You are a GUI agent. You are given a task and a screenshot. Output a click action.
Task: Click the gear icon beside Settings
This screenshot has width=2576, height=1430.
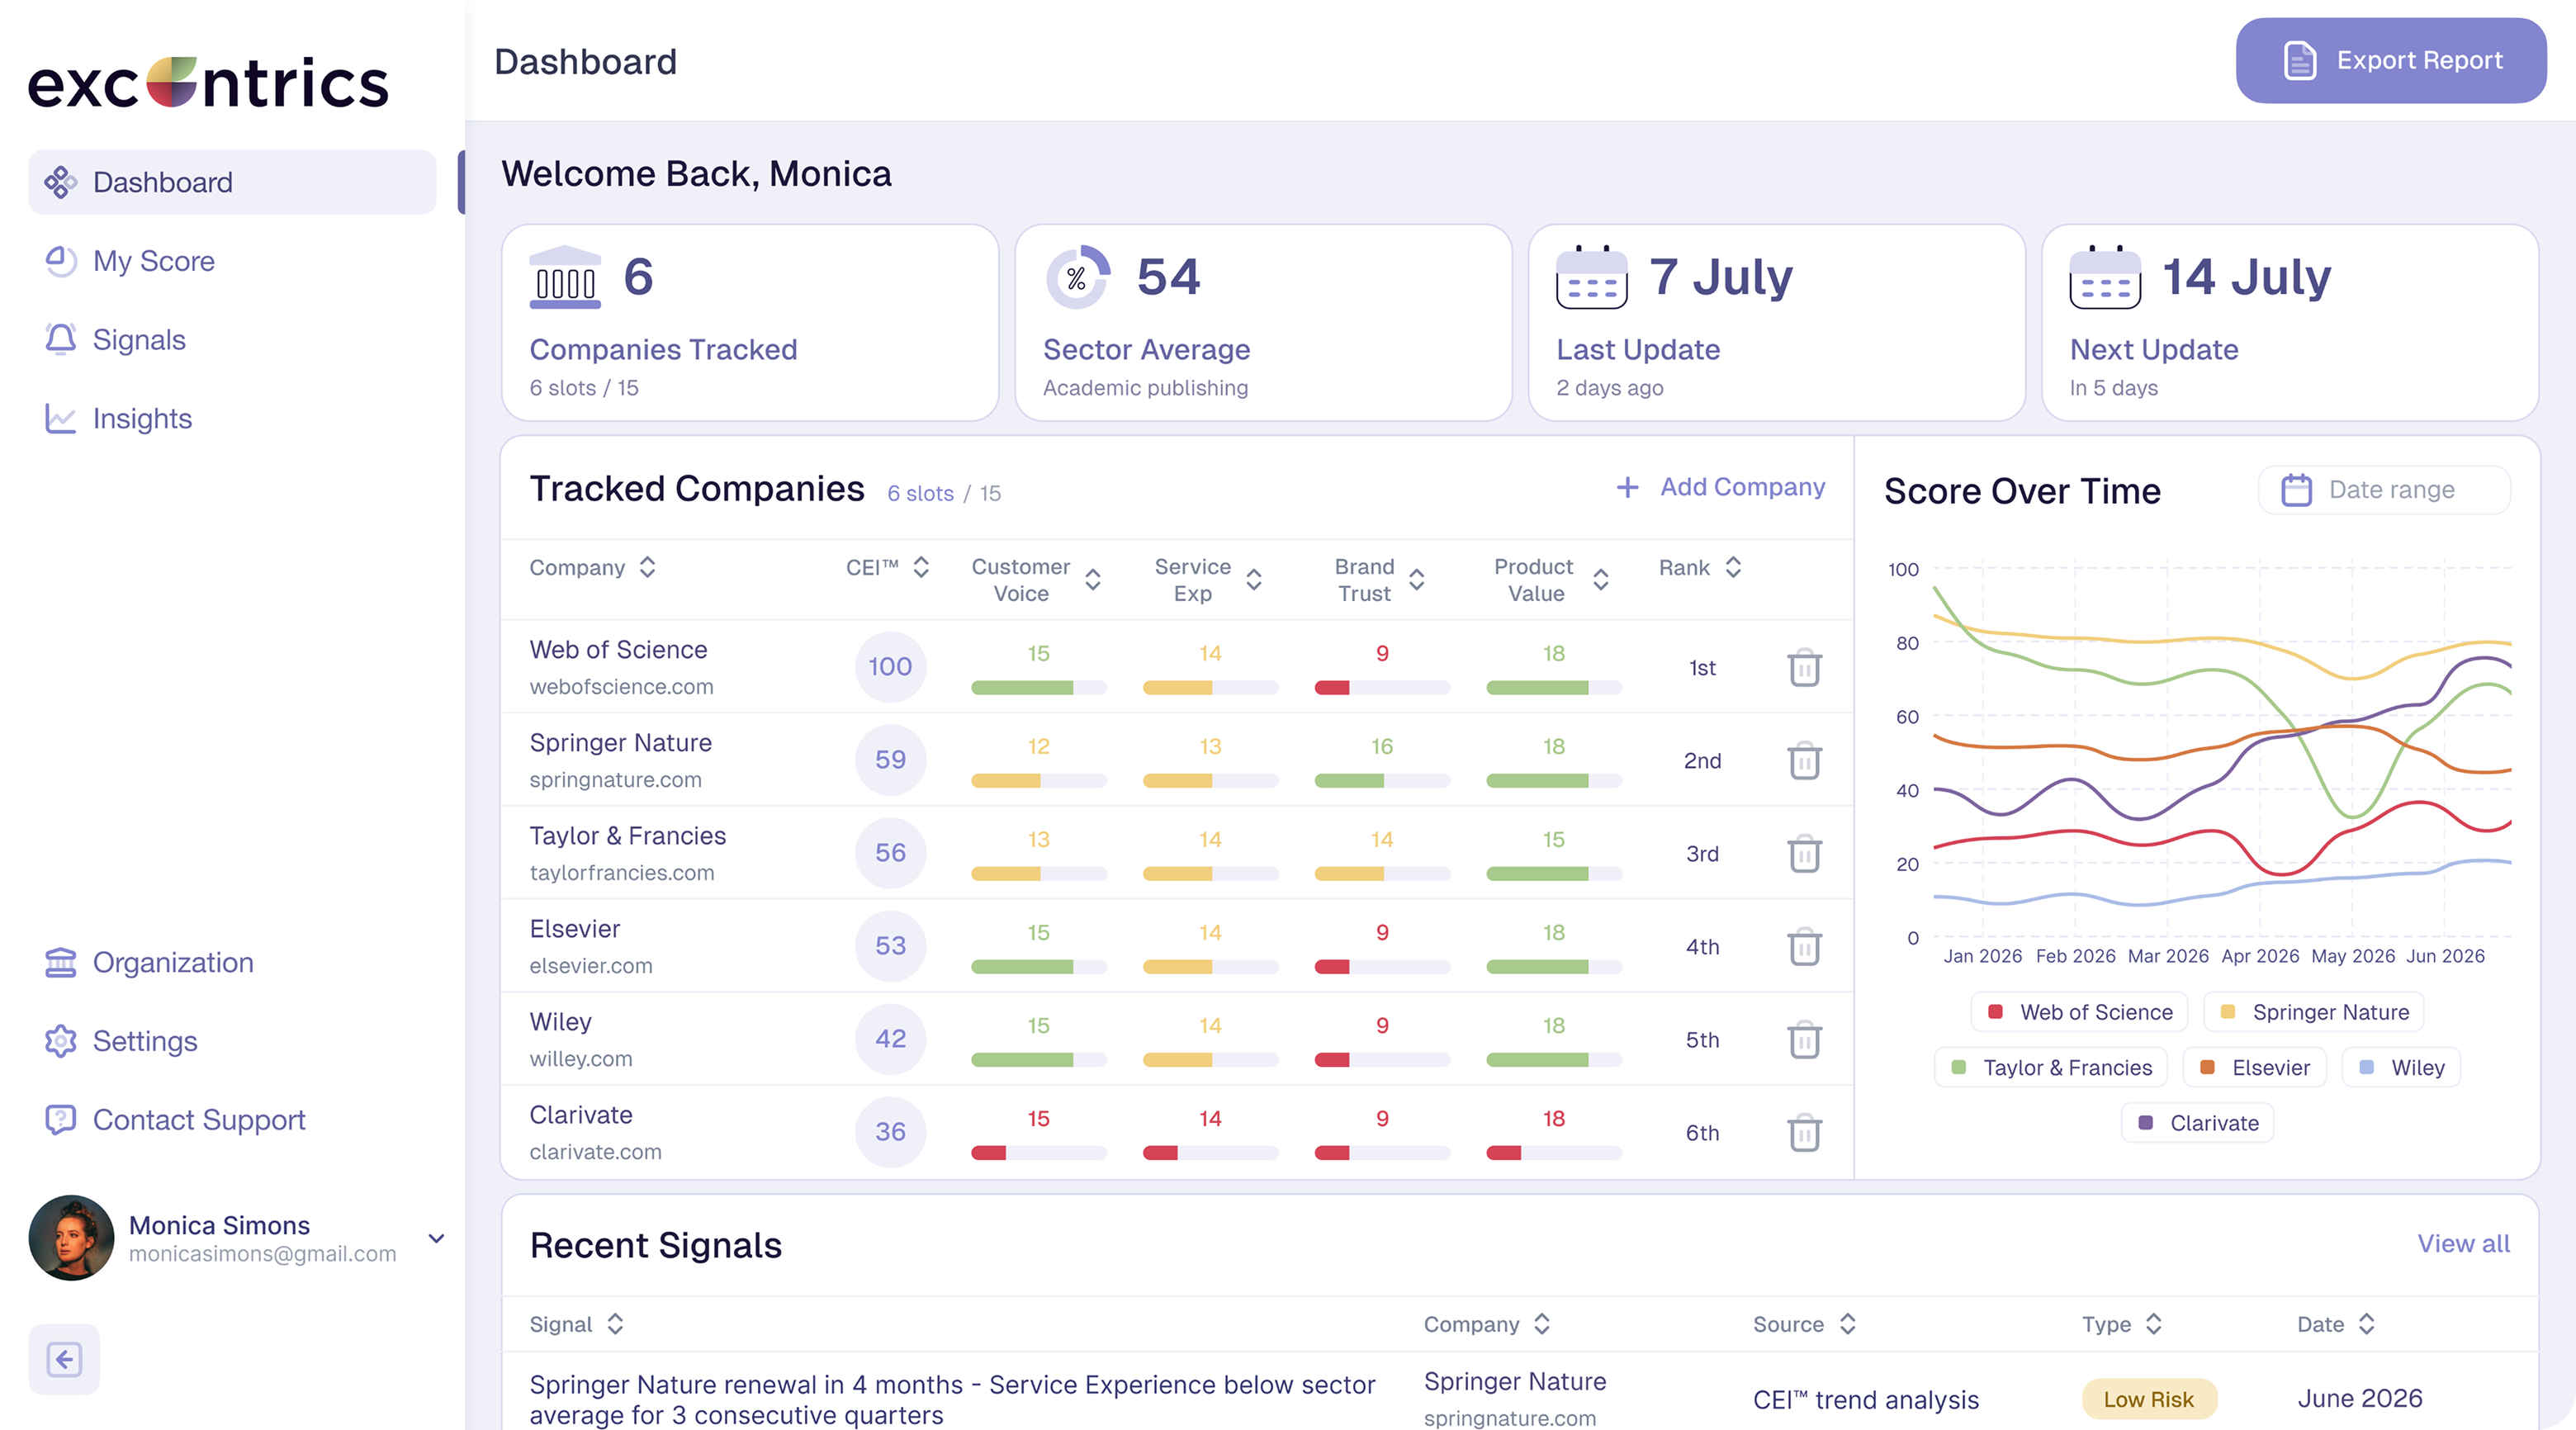[60, 1041]
